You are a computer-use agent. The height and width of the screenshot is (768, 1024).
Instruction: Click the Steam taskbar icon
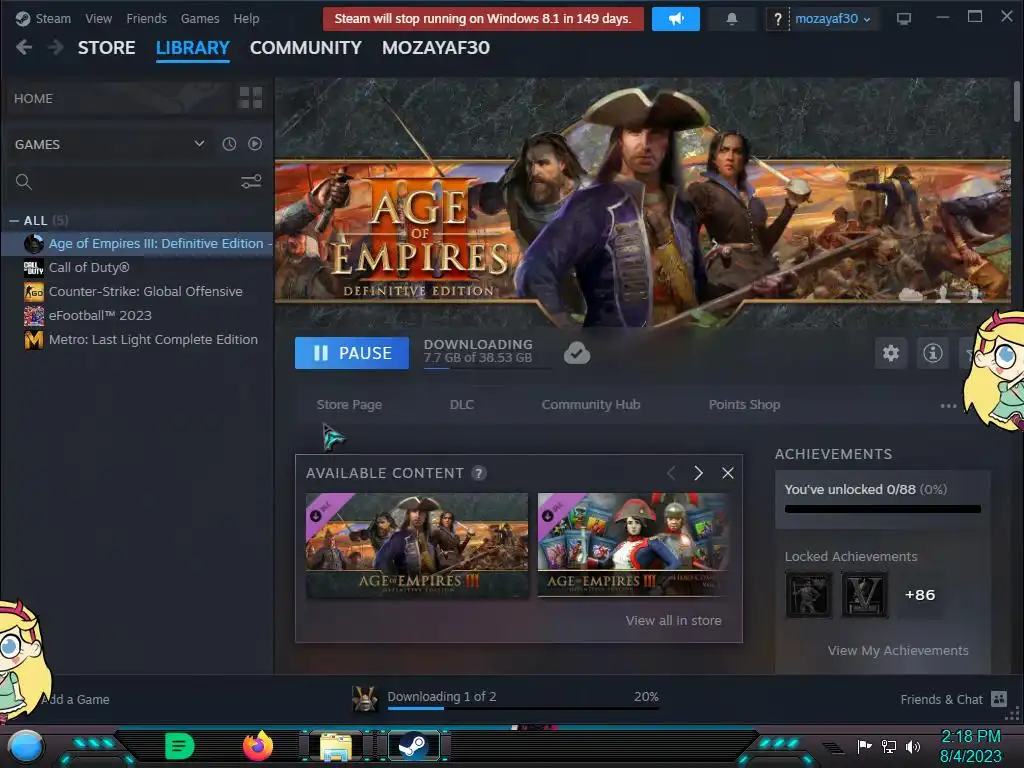point(413,746)
